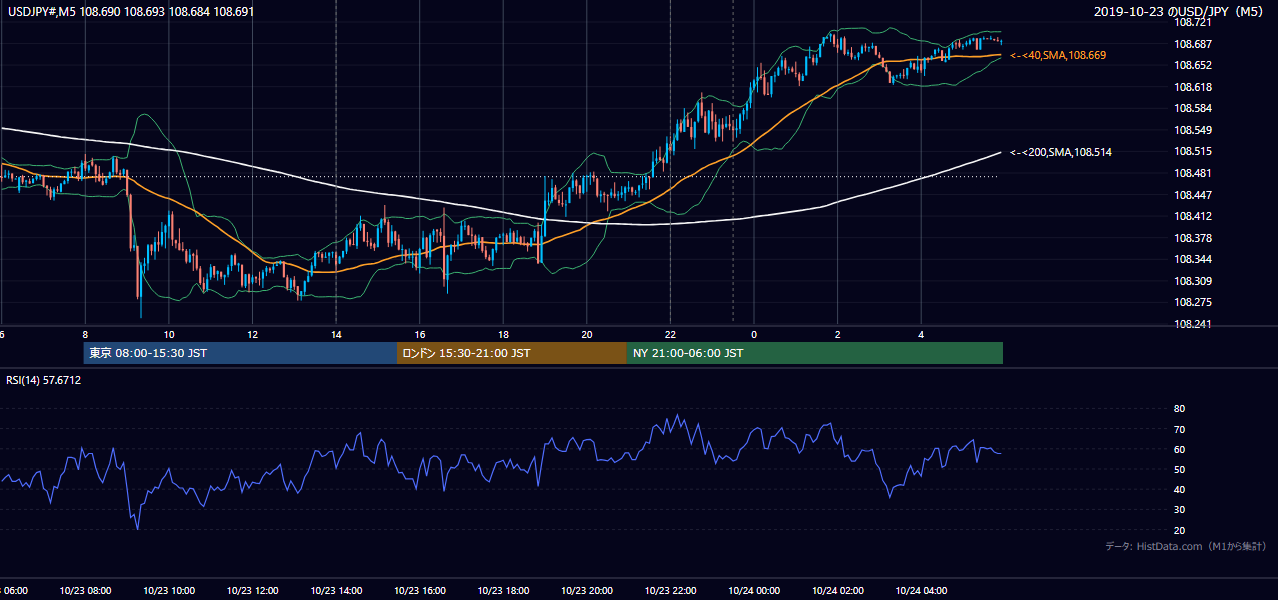Click hour label 14 on price chart axis
The height and width of the screenshot is (600, 1278).
336,334
